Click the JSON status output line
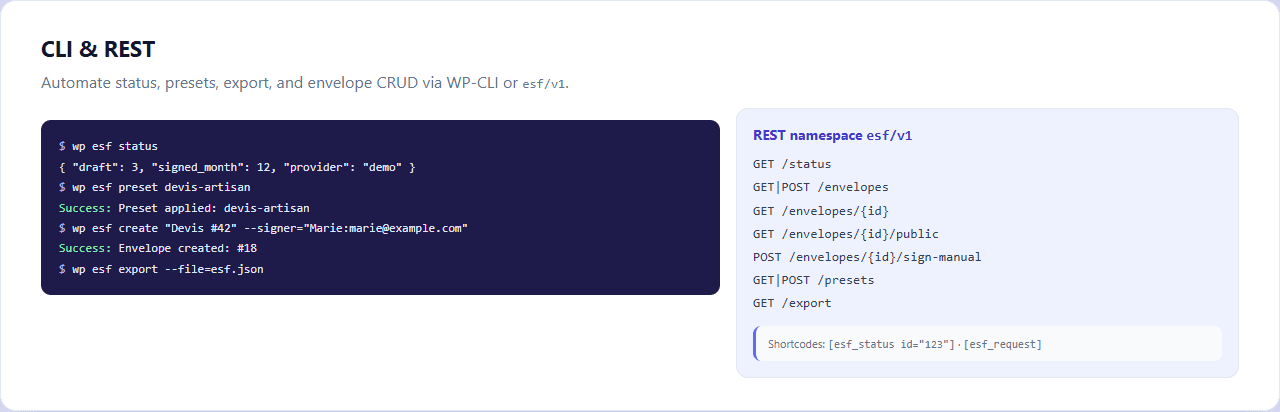The image size is (1280, 412). 237,166
